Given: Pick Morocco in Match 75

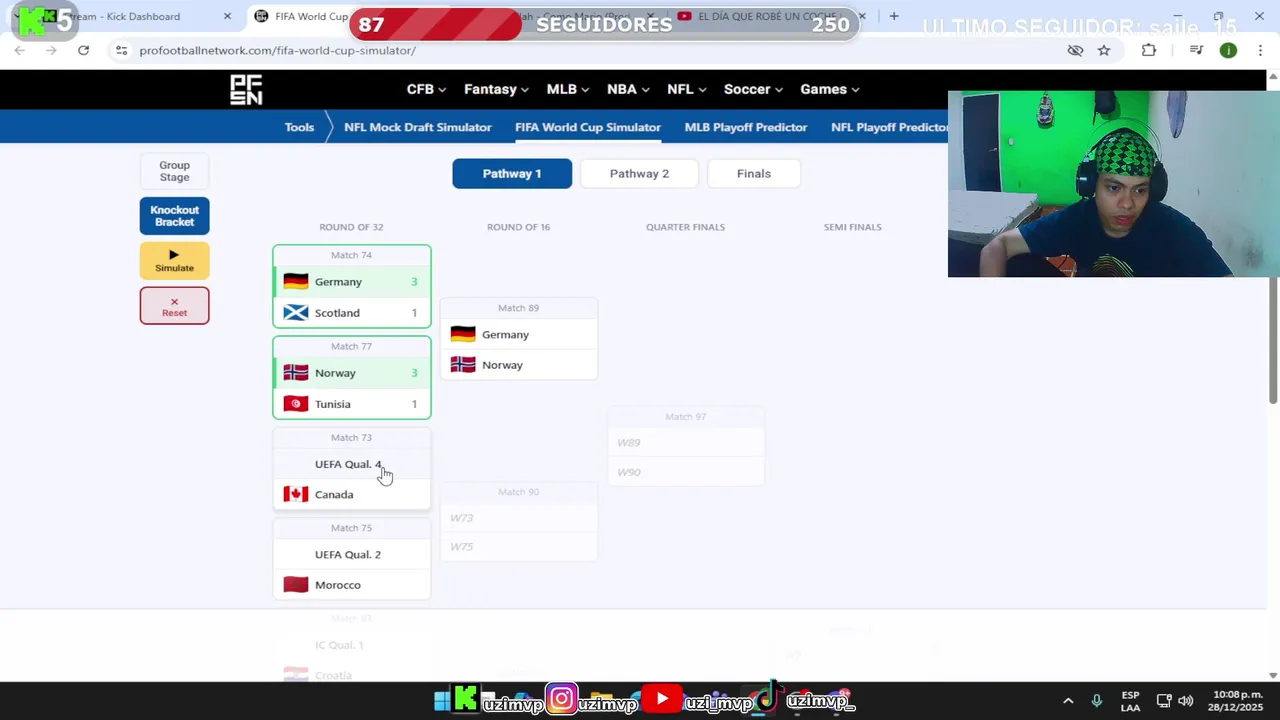Looking at the screenshot, I should click(352, 585).
